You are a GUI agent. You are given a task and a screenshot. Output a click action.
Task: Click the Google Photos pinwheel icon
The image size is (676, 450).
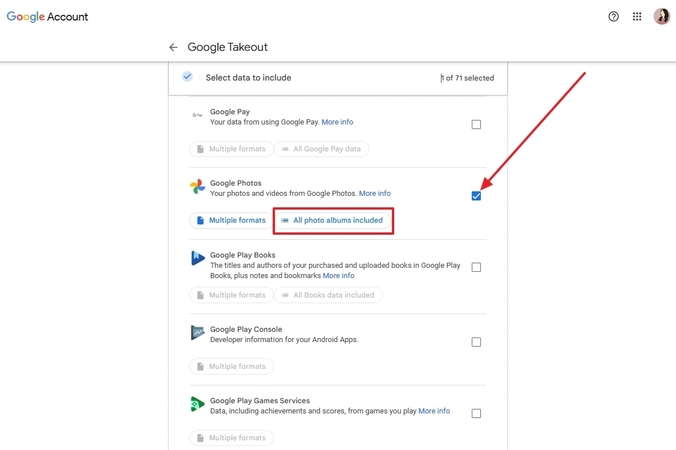197,187
